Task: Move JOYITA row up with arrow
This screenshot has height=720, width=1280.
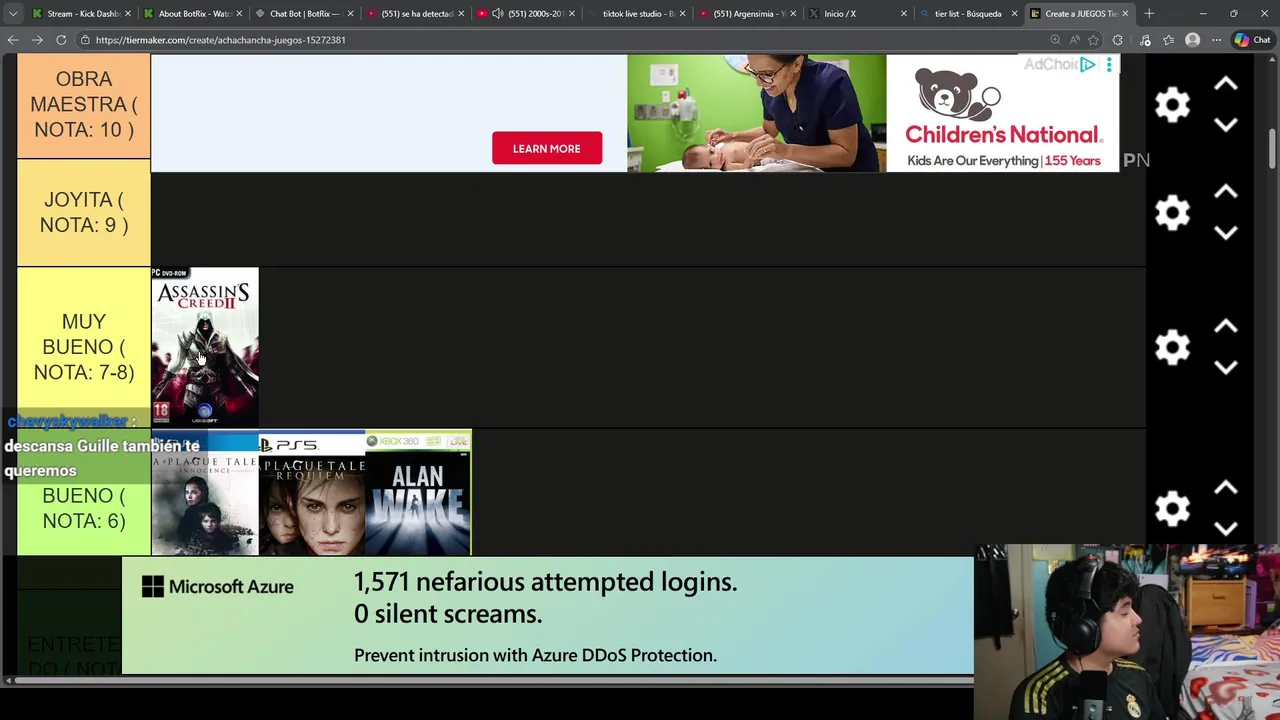Action: (x=1226, y=192)
